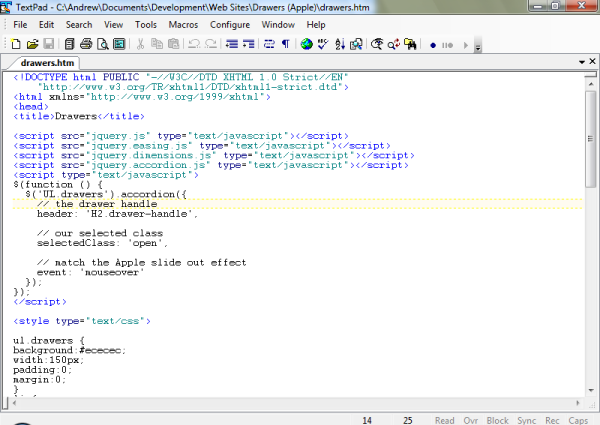Click the "event: 'mouseover'" code line
Screen dimensions: 600x425
click(x=90, y=272)
